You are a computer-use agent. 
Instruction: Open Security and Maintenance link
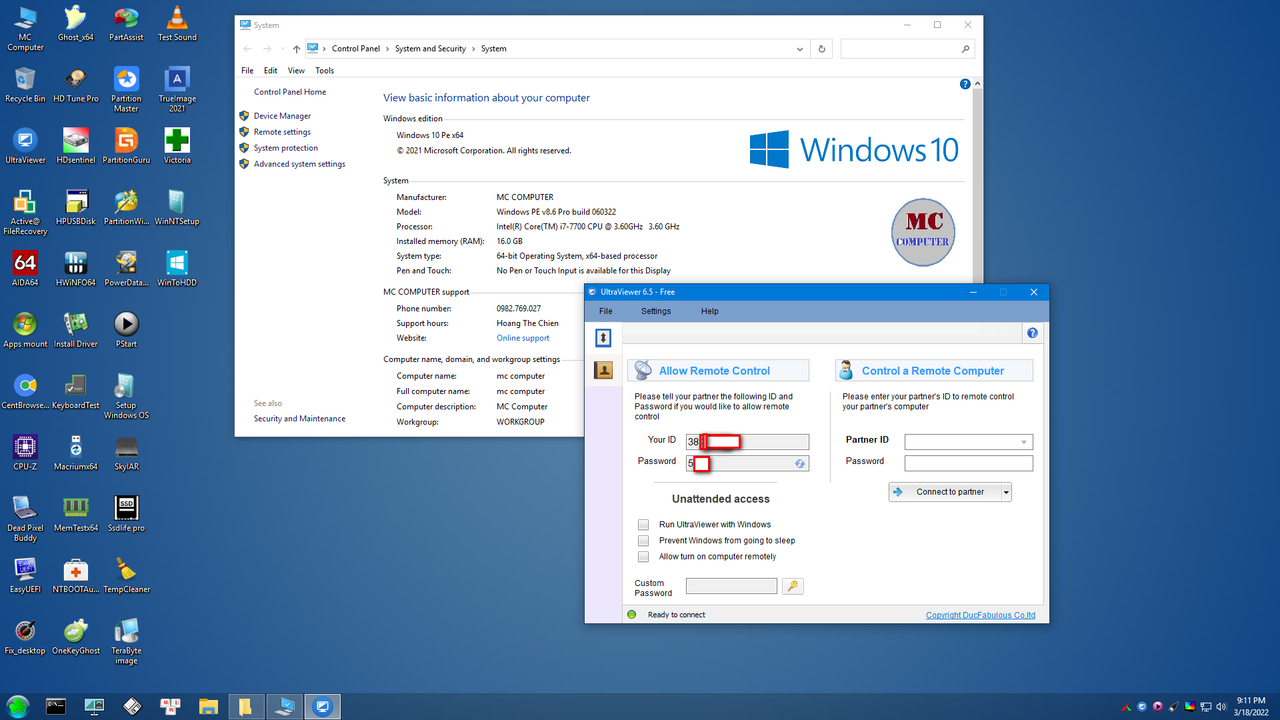coord(300,419)
